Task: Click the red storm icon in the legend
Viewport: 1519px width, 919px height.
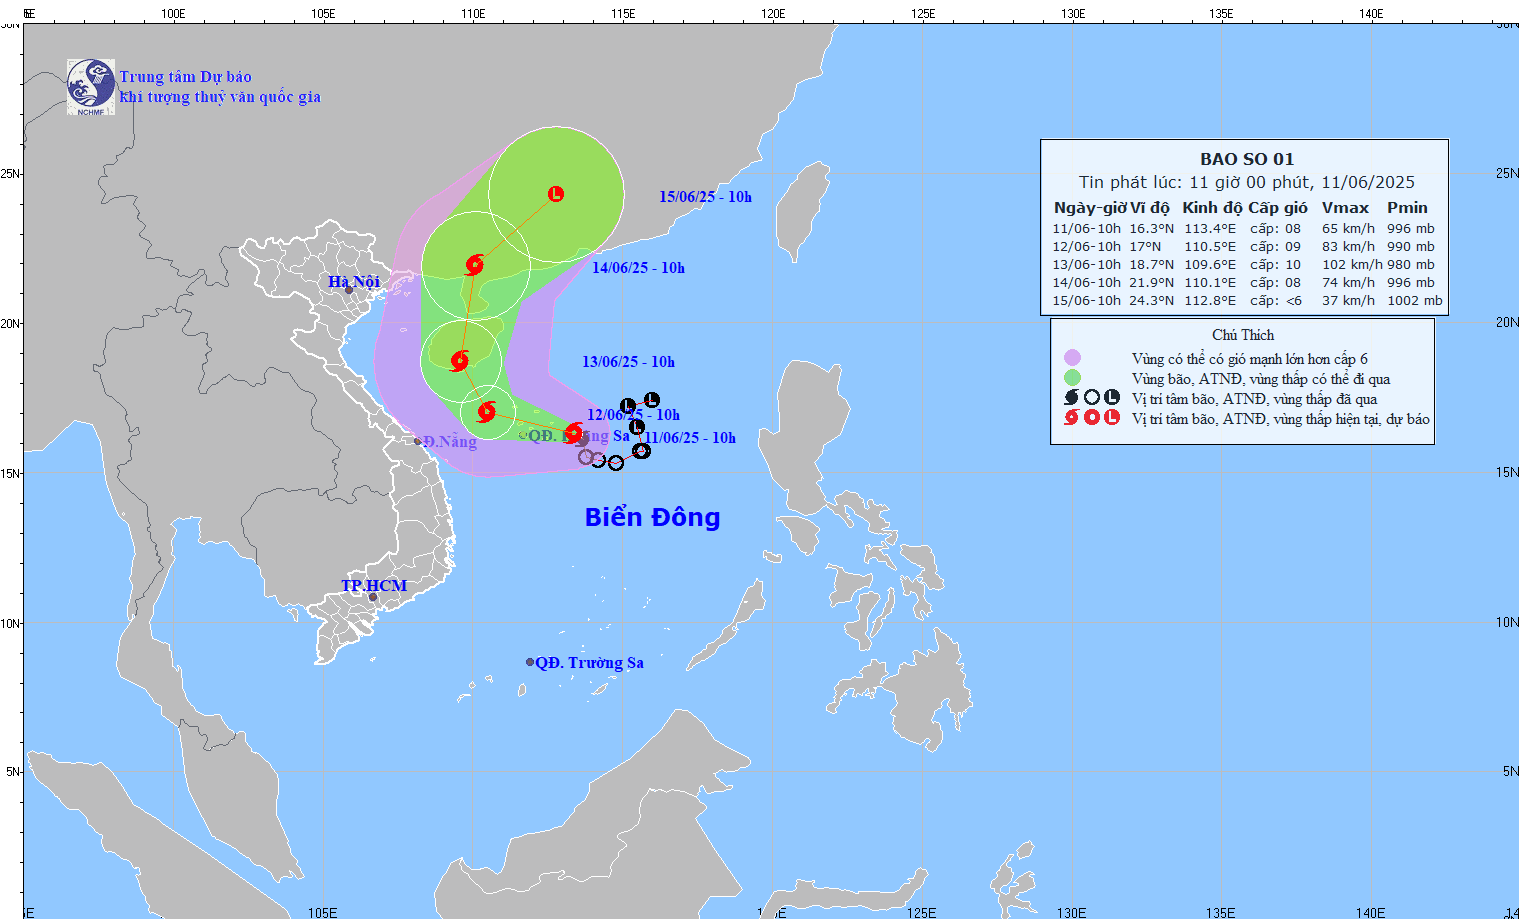Action: coord(1071,418)
